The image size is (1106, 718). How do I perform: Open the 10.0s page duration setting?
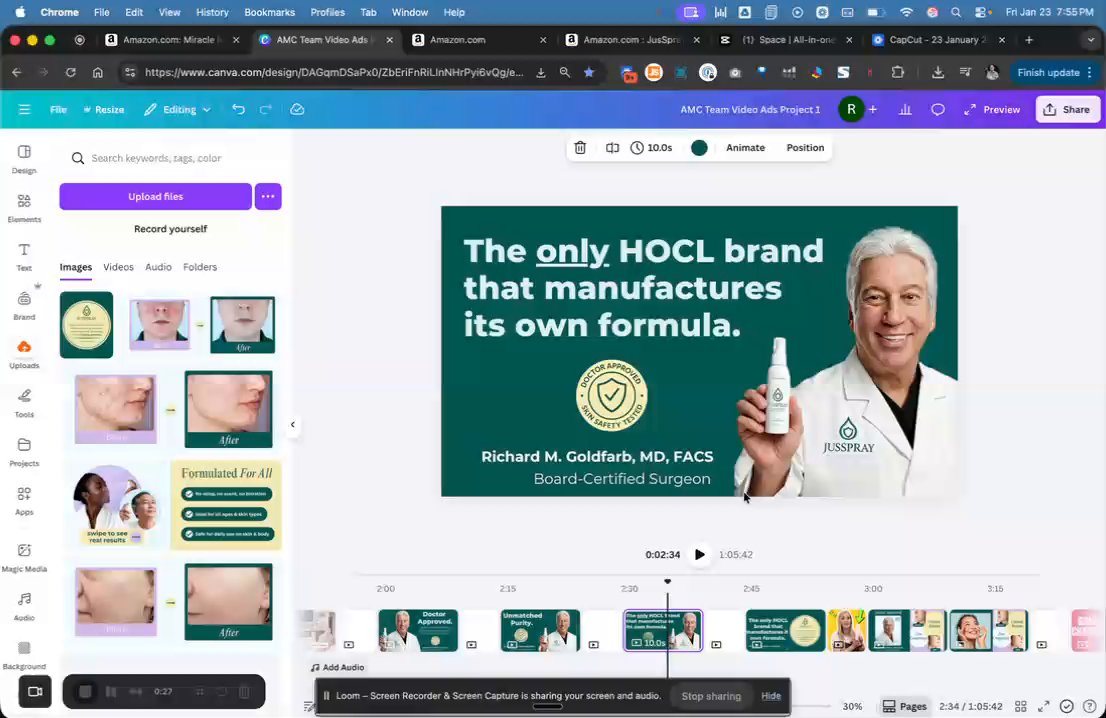[x=651, y=147]
